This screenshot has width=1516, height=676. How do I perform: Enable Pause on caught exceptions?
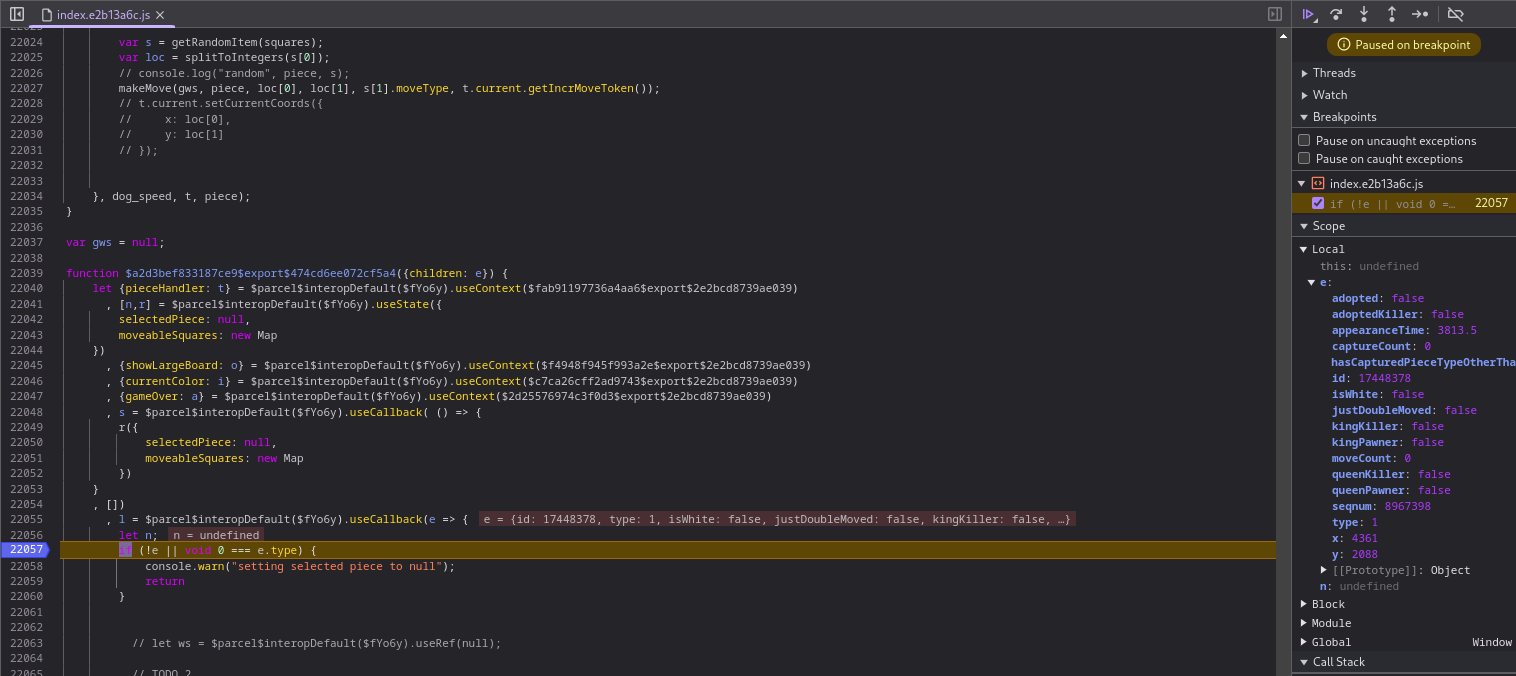click(1304, 158)
